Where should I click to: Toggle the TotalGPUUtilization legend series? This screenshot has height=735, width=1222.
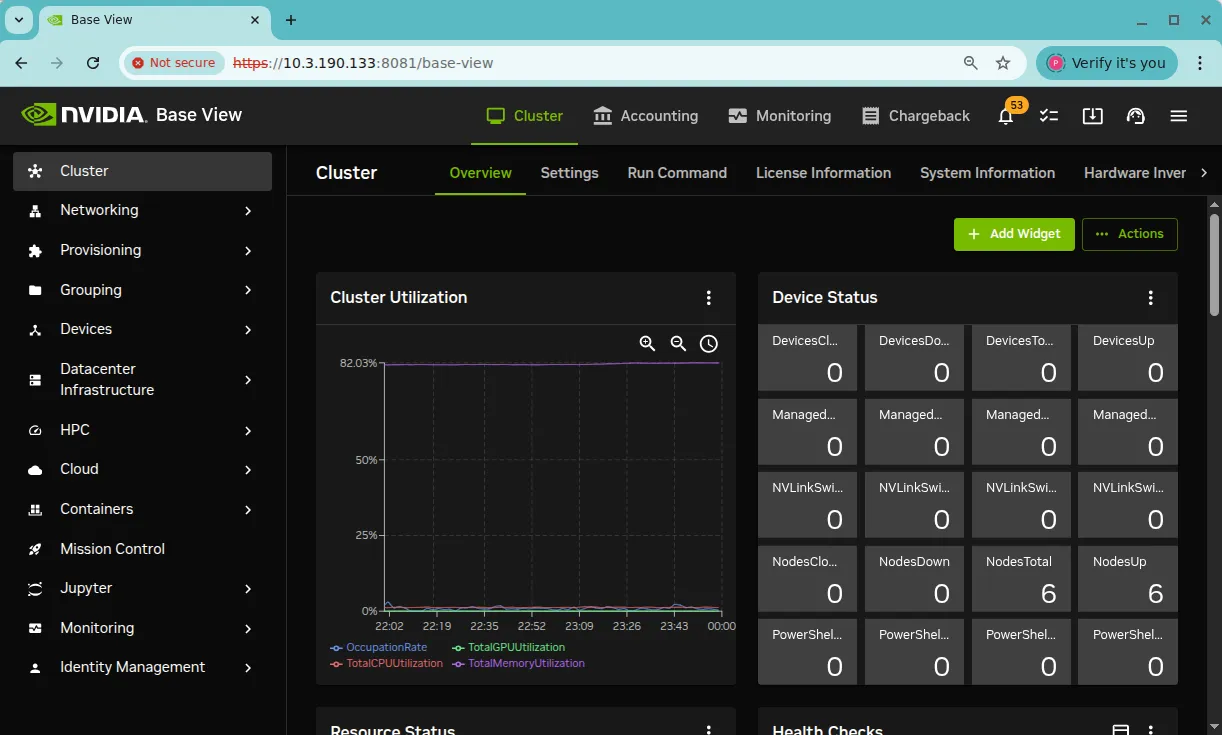coord(508,647)
